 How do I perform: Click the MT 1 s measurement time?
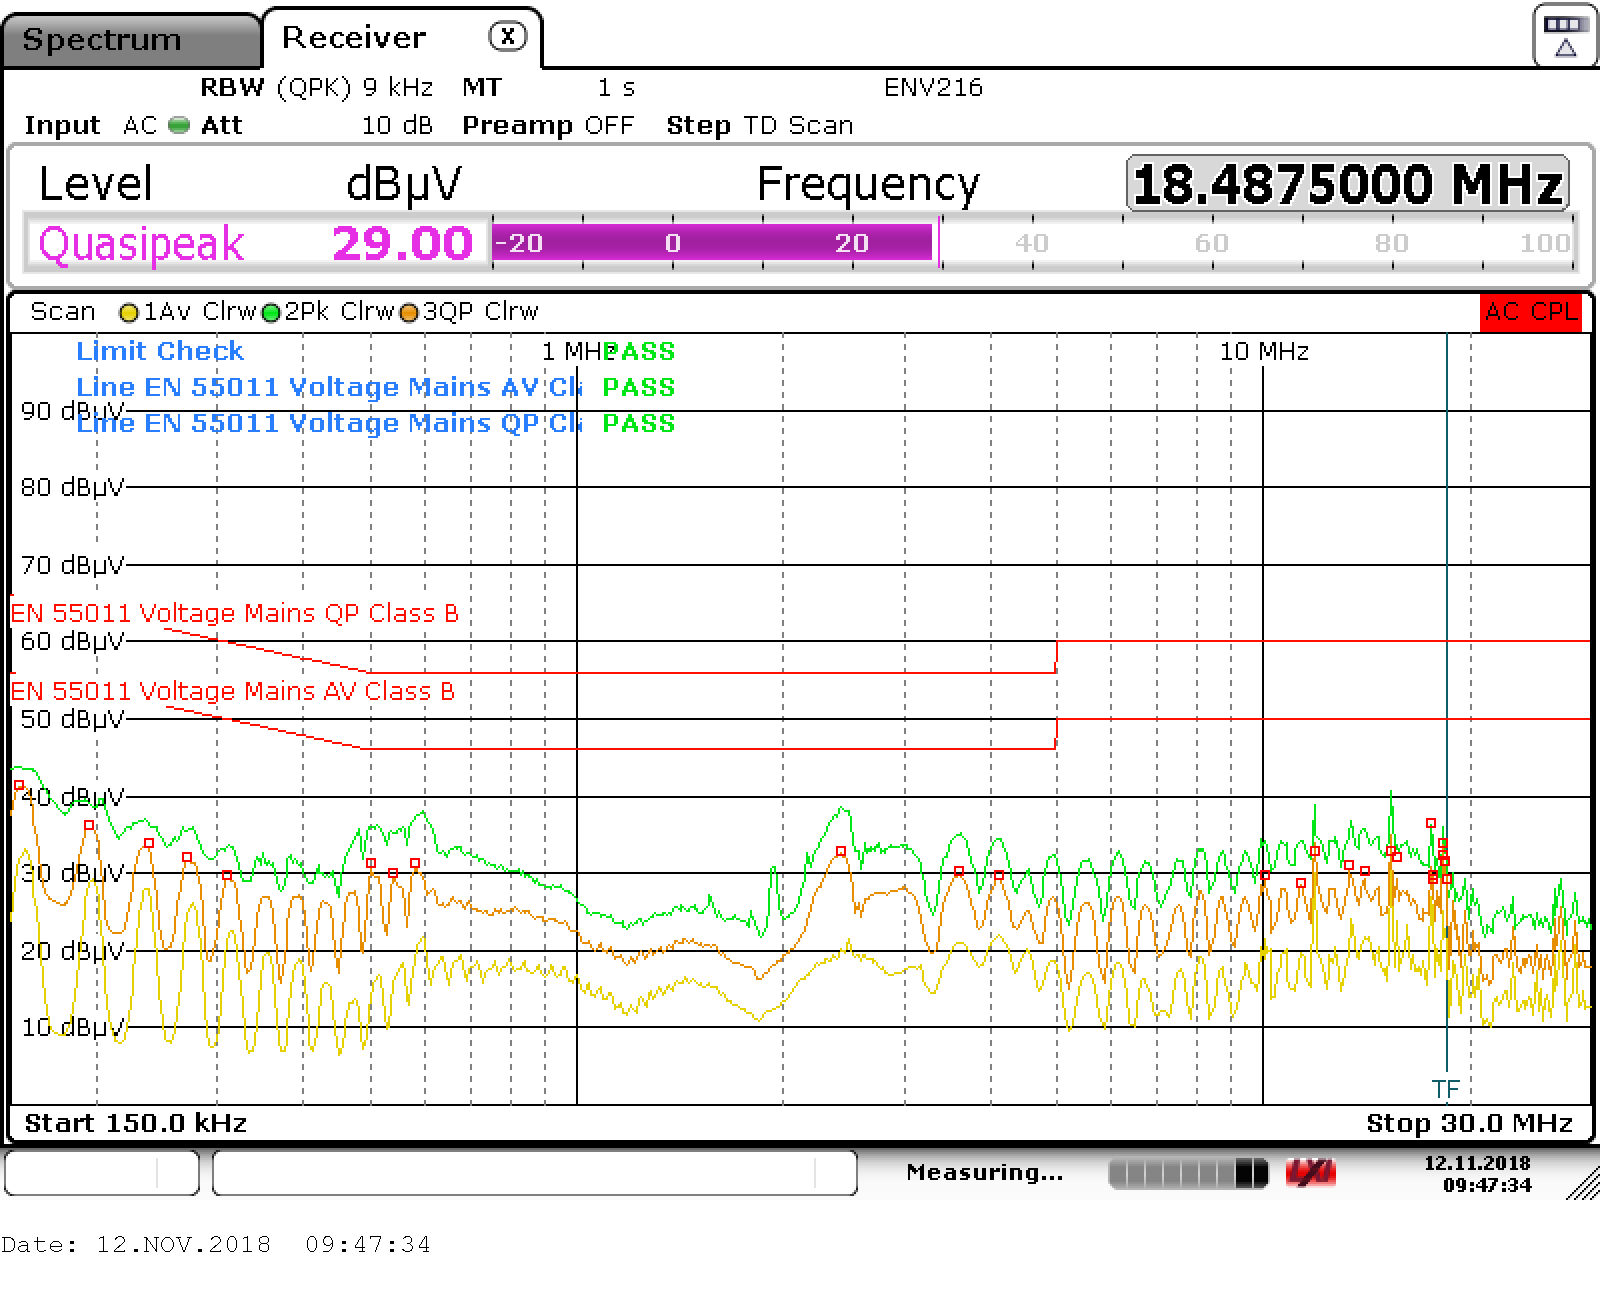click(x=548, y=88)
